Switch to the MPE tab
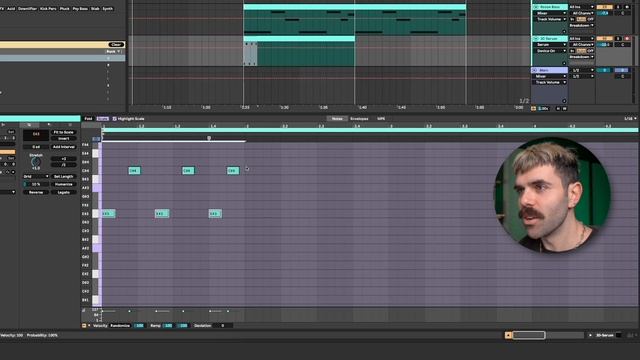640x360 pixels. [381, 119]
